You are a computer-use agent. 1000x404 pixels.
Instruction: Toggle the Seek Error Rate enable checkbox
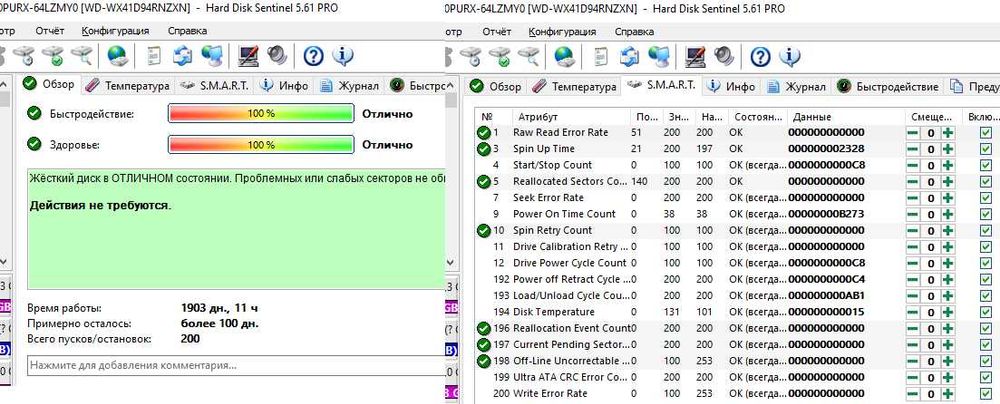[x=986, y=198]
